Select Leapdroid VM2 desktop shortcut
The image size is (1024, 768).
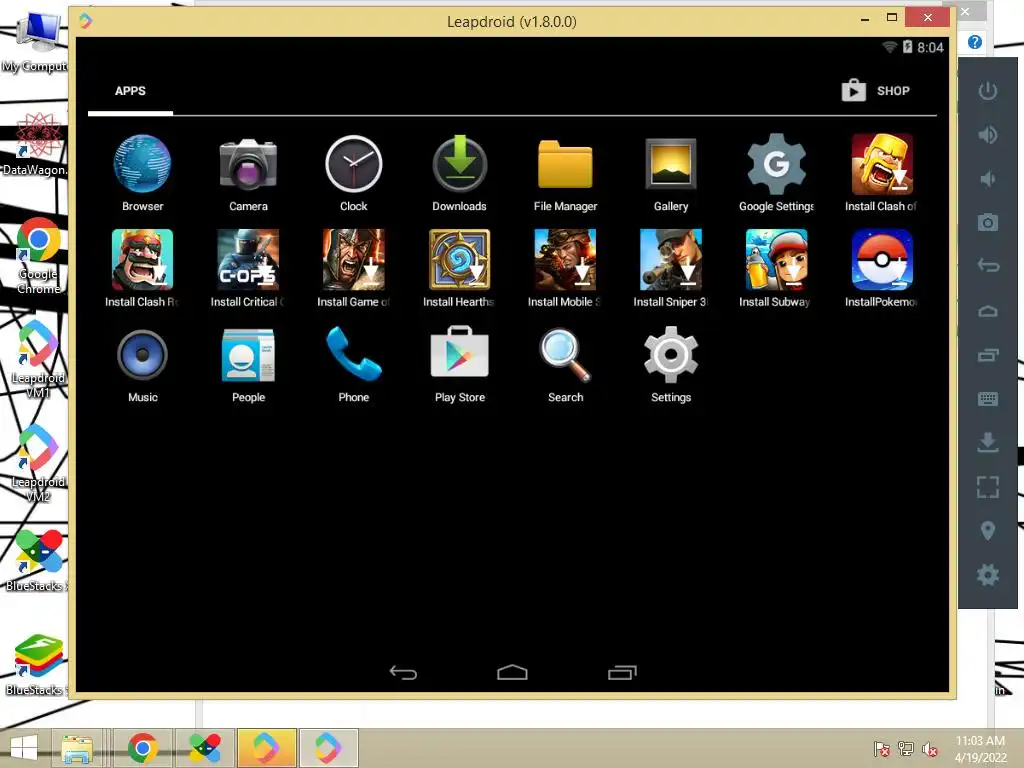click(x=38, y=463)
